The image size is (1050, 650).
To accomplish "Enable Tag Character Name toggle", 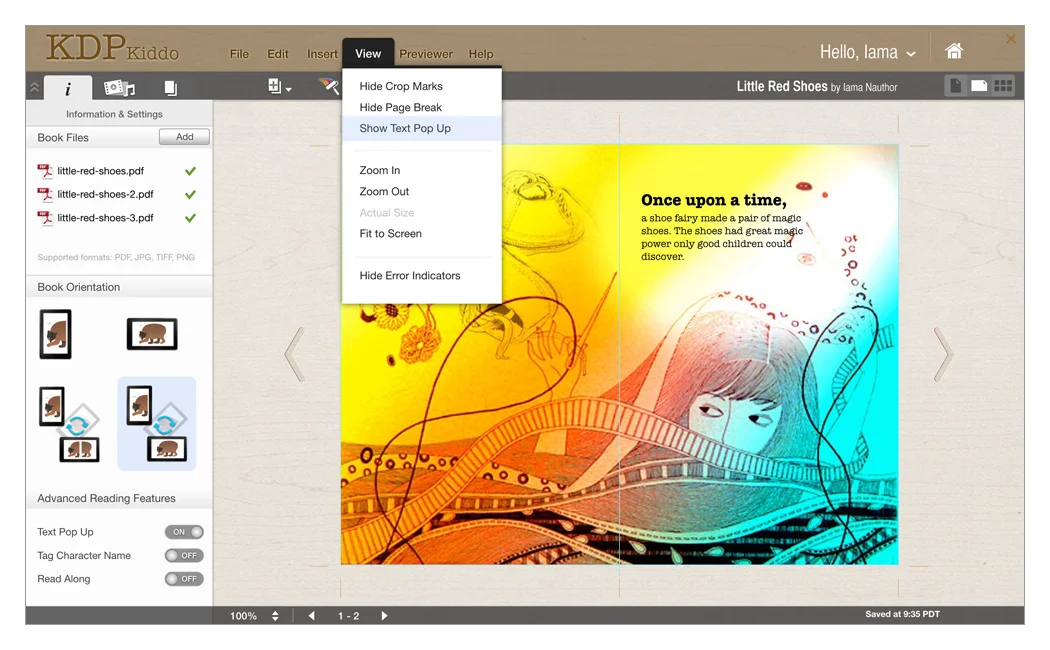I will [x=184, y=555].
